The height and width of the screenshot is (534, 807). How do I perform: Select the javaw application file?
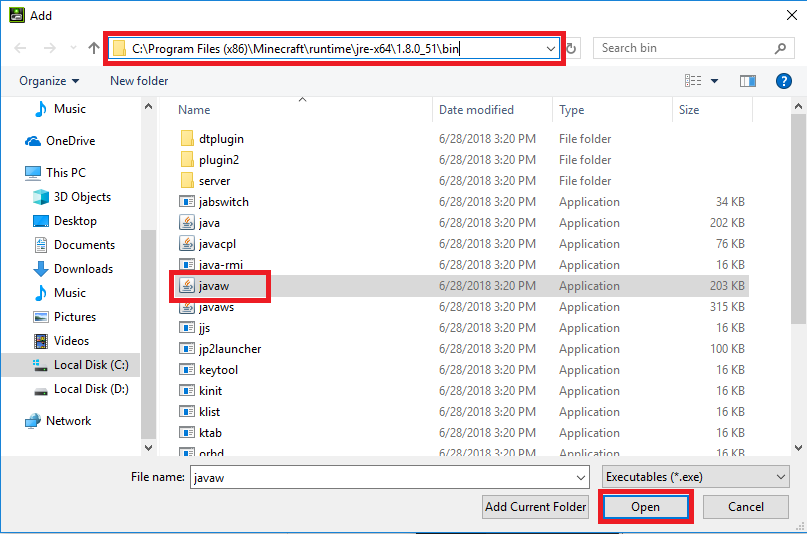(216, 286)
